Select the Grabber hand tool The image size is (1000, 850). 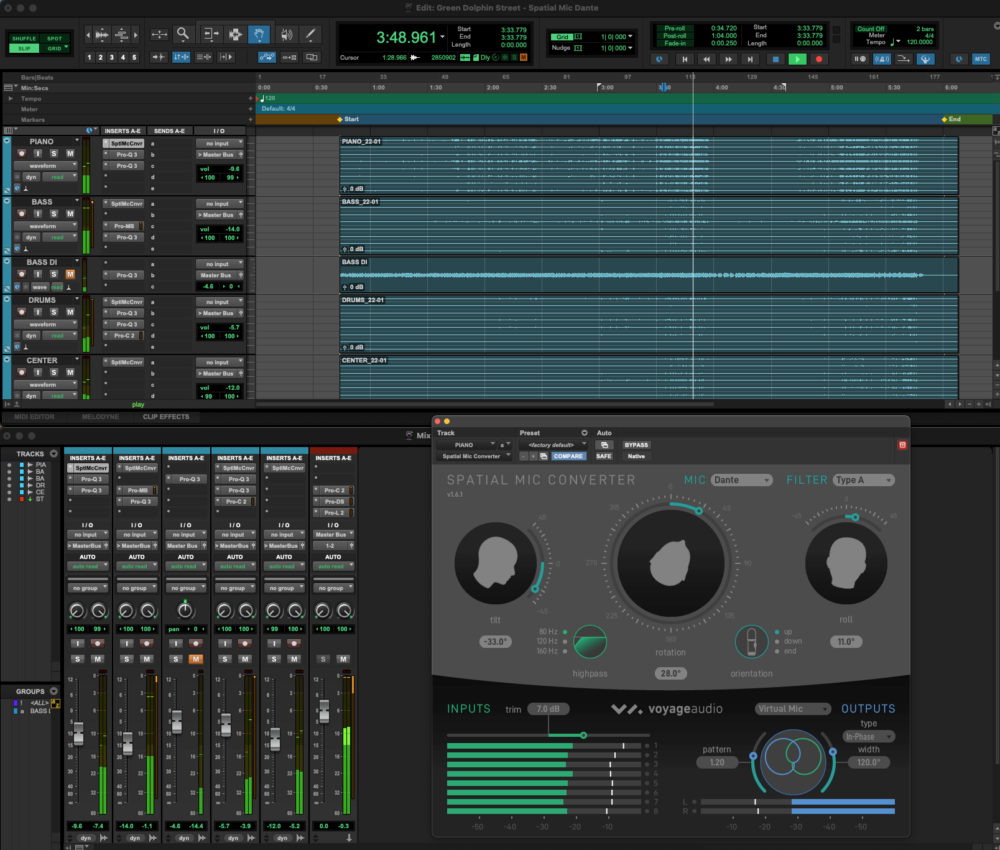259,35
